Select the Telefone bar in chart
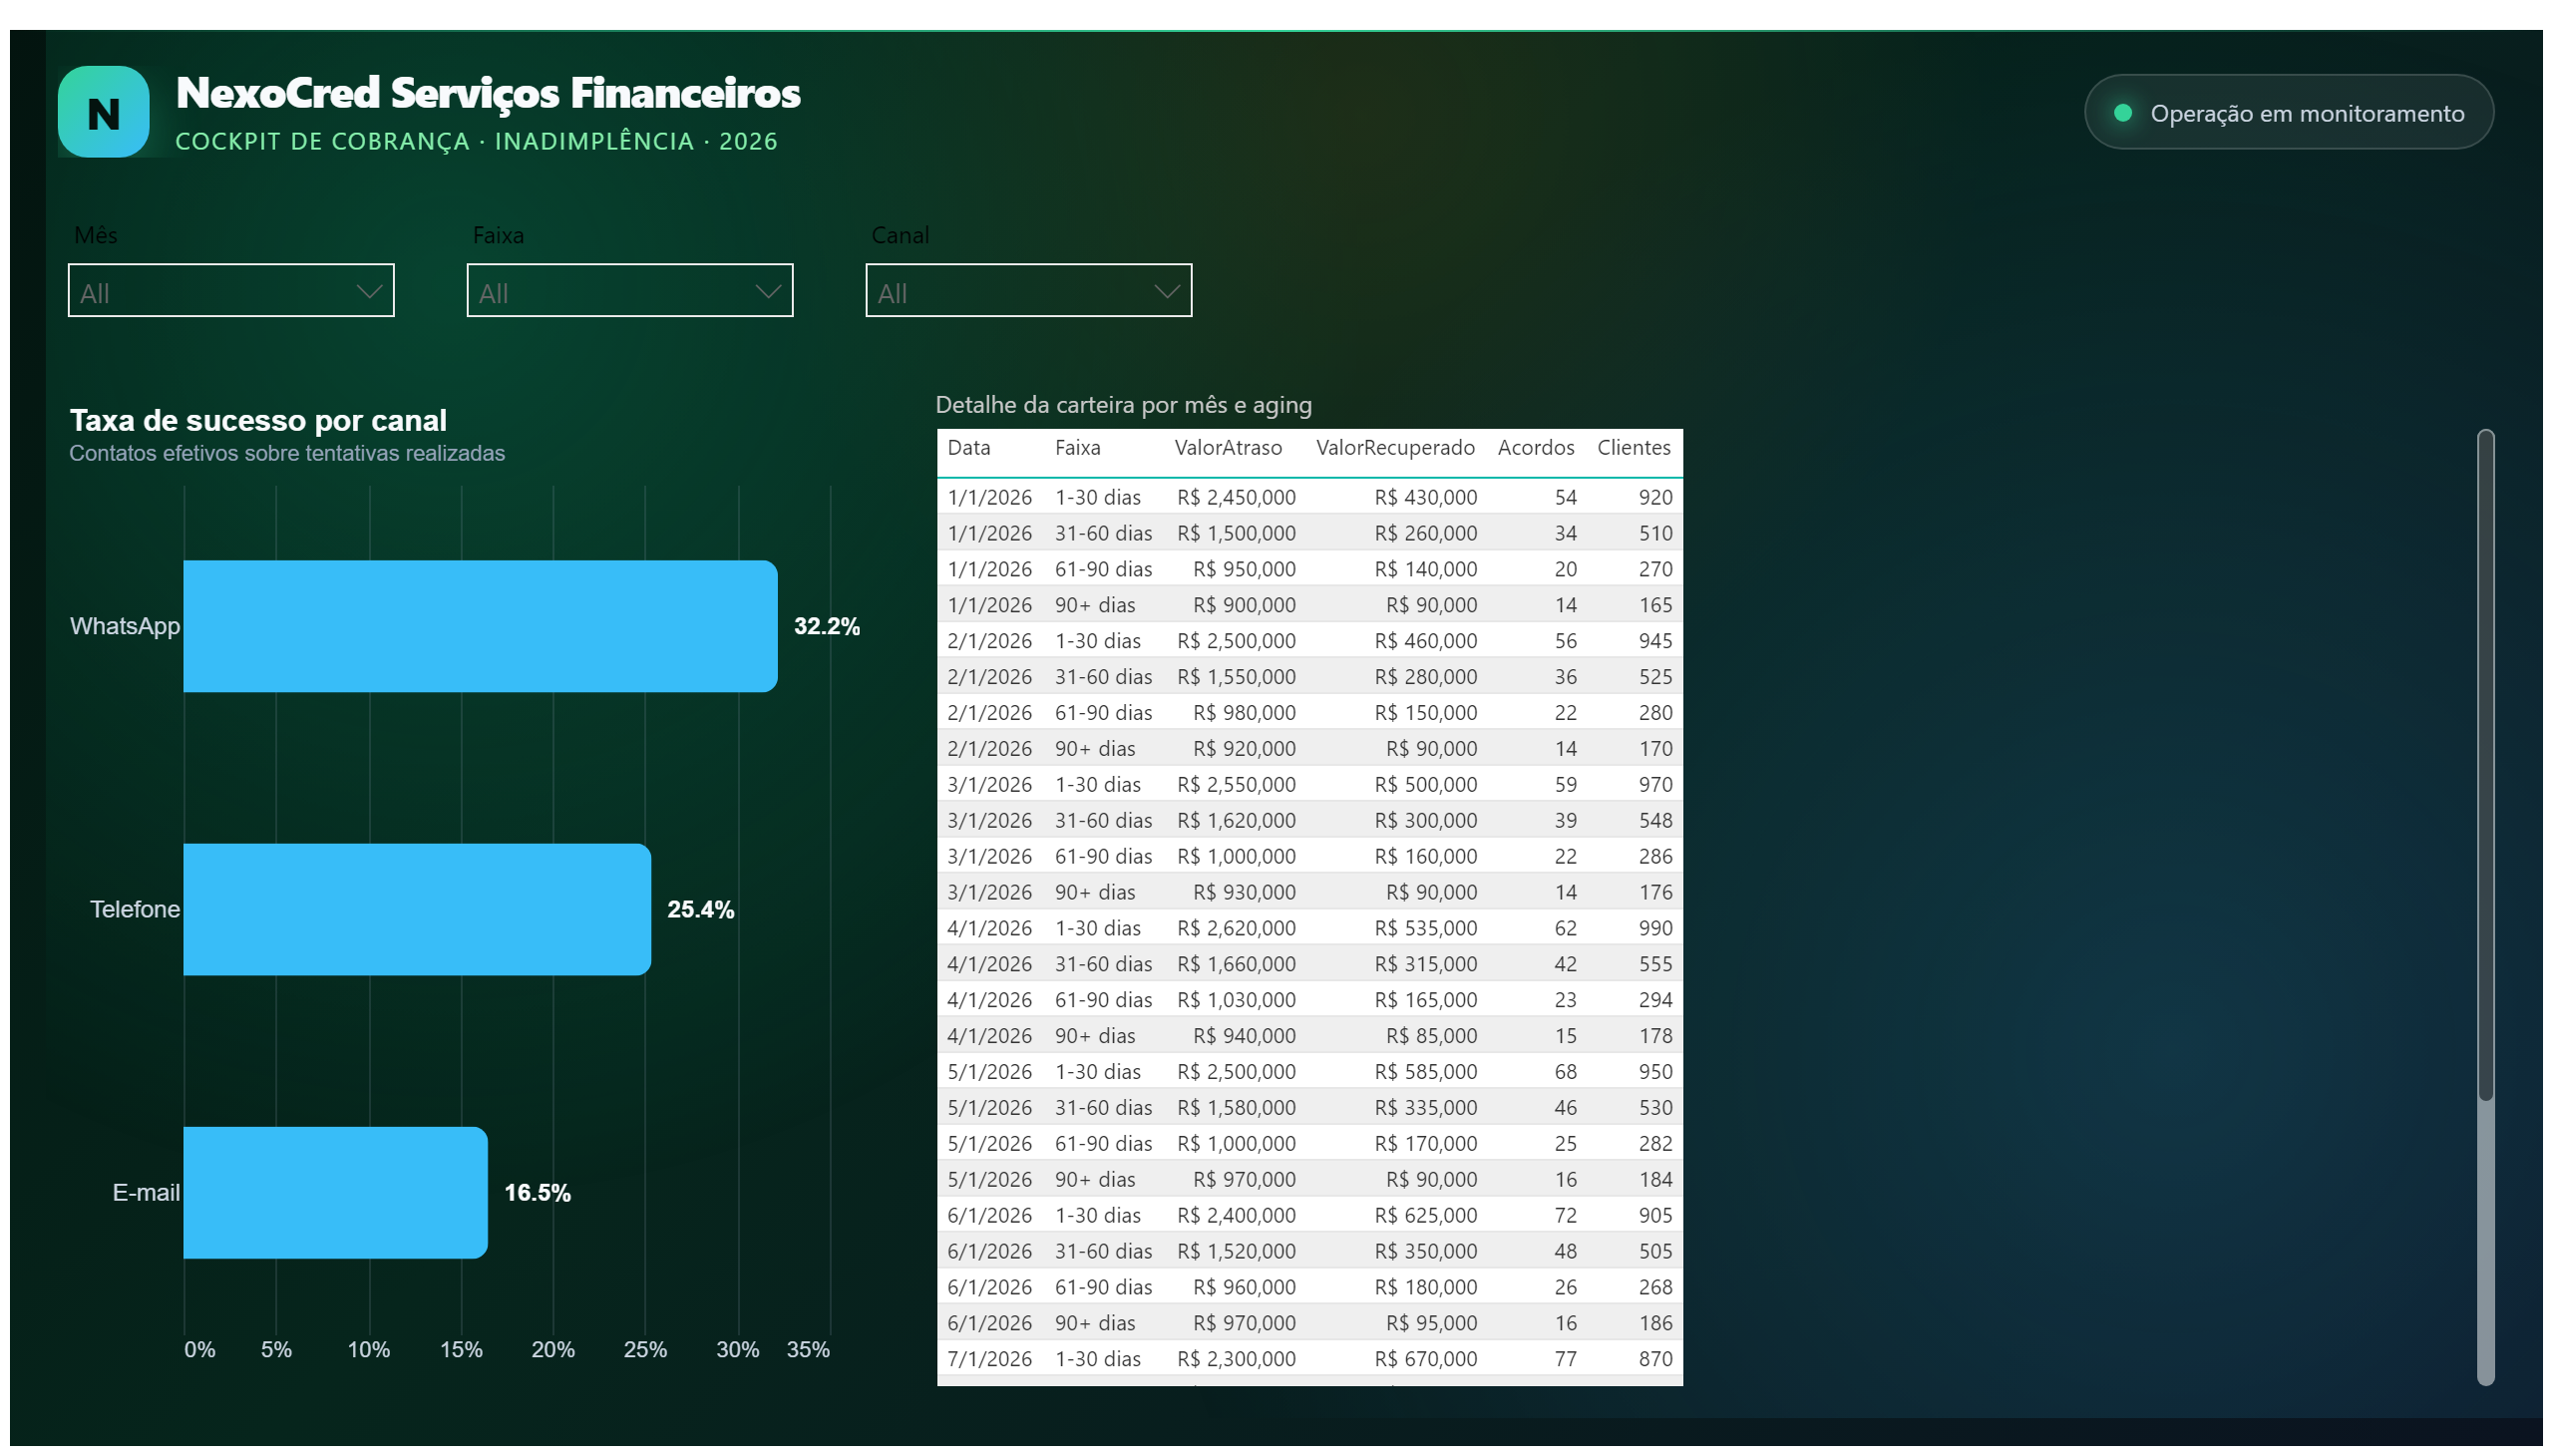This screenshot has width=2553, height=1456. 417,909
